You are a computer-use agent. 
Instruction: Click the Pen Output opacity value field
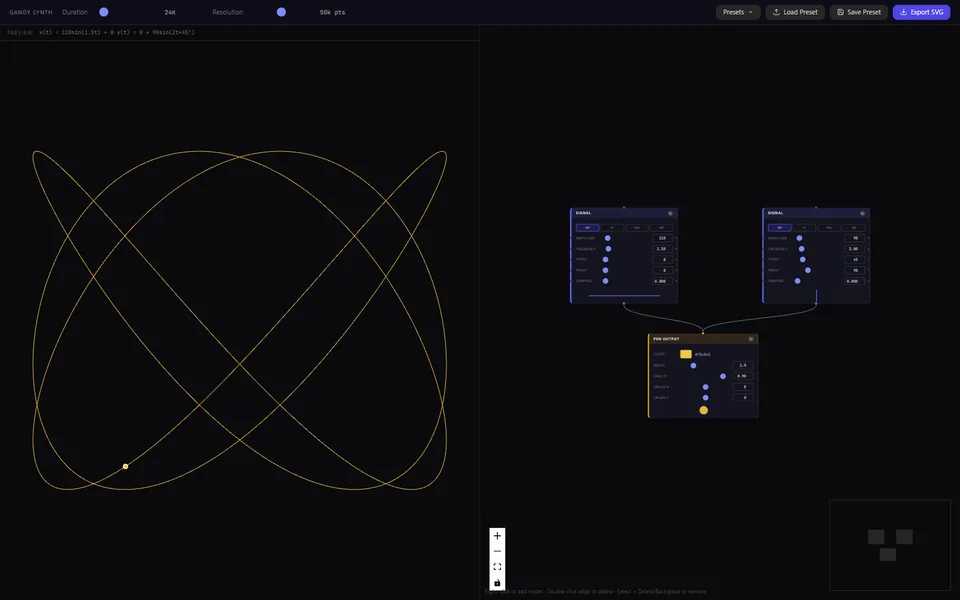coord(743,377)
